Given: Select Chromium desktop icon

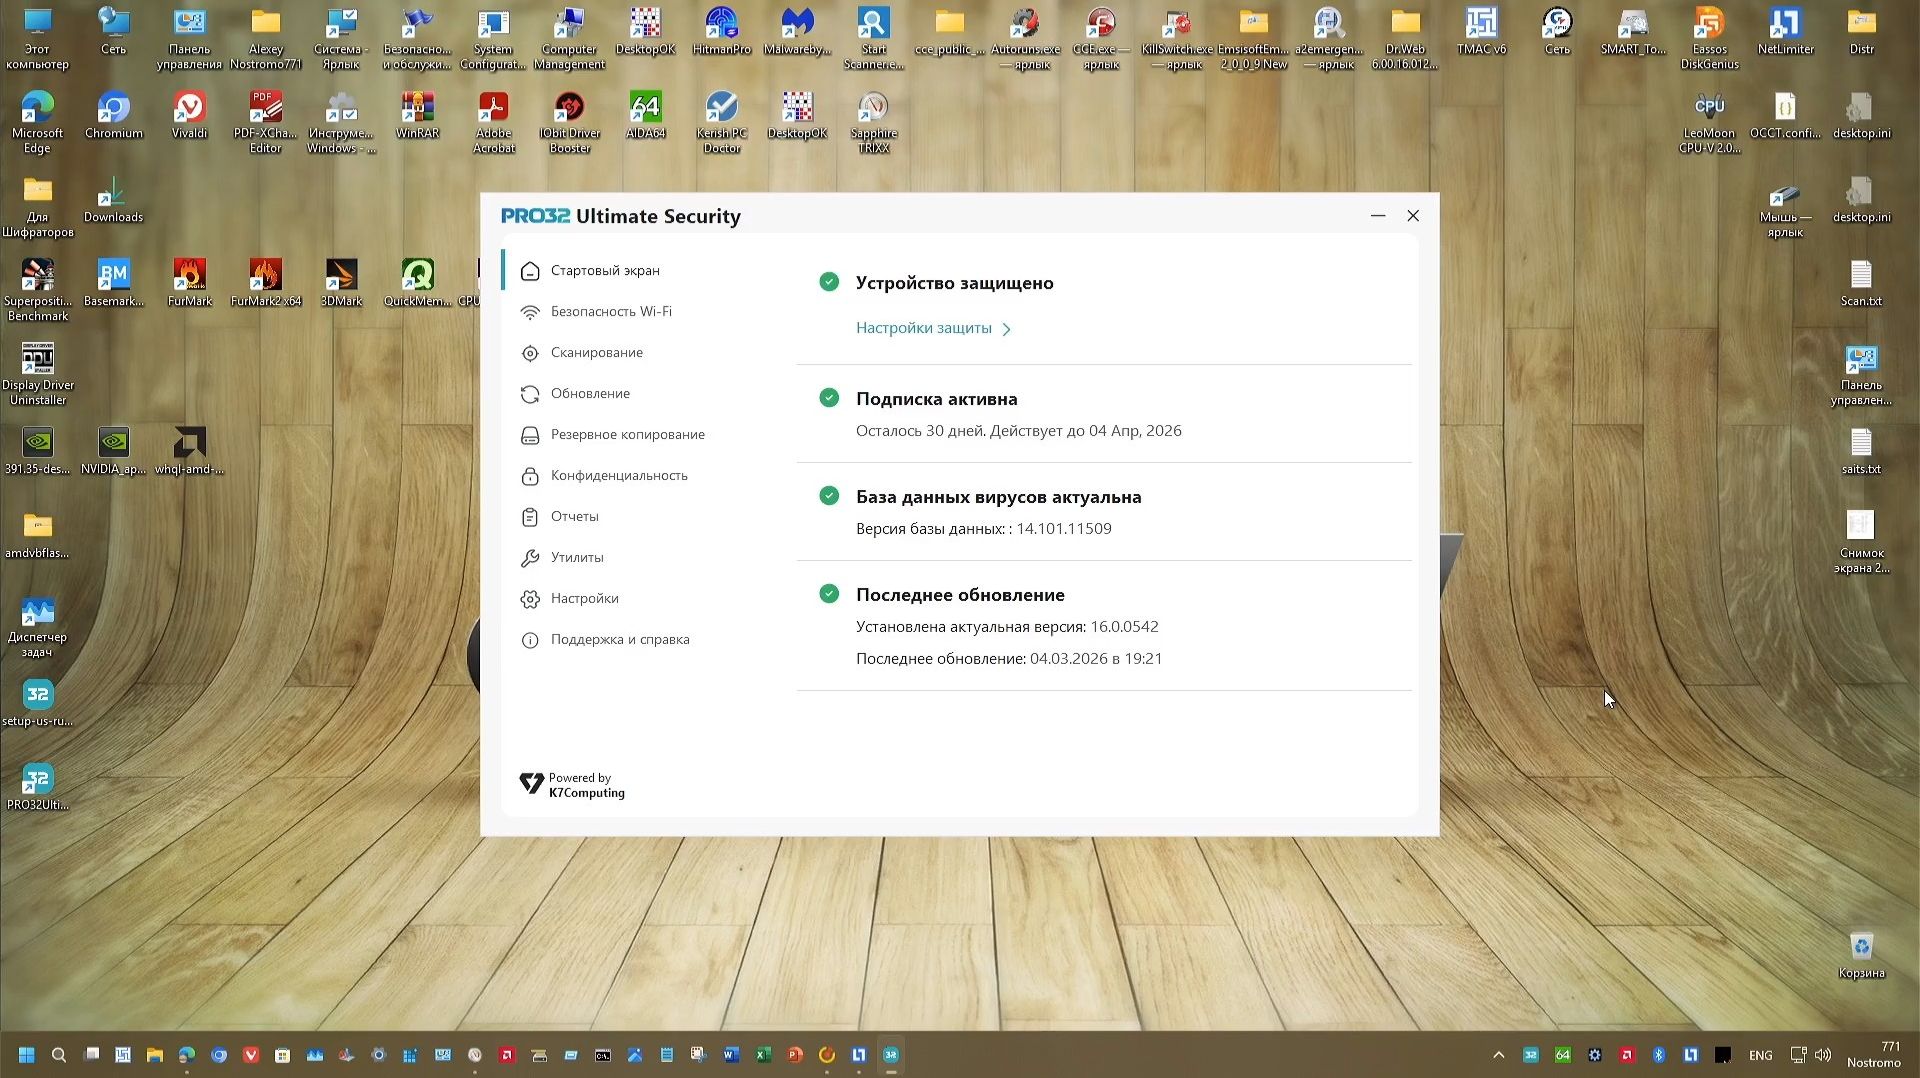Looking at the screenshot, I should (x=114, y=116).
